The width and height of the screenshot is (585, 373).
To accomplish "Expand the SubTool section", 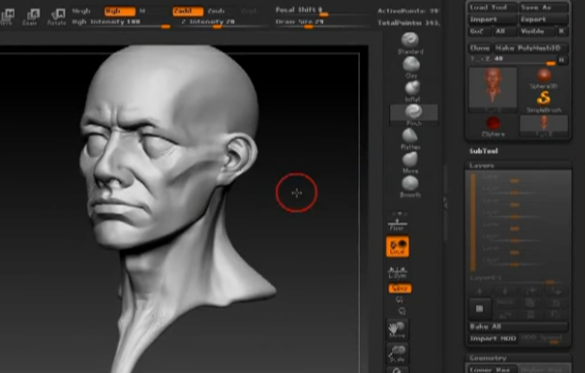I will pyautogui.click(x=484, y=151).
